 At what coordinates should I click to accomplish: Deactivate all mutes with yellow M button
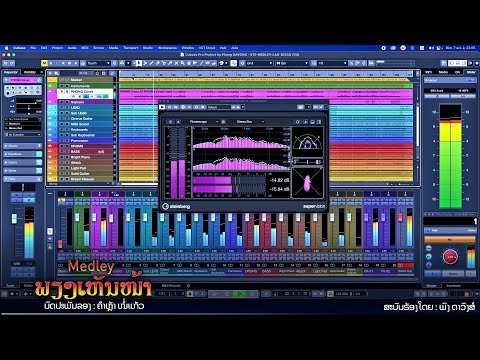tap(44, 63)
